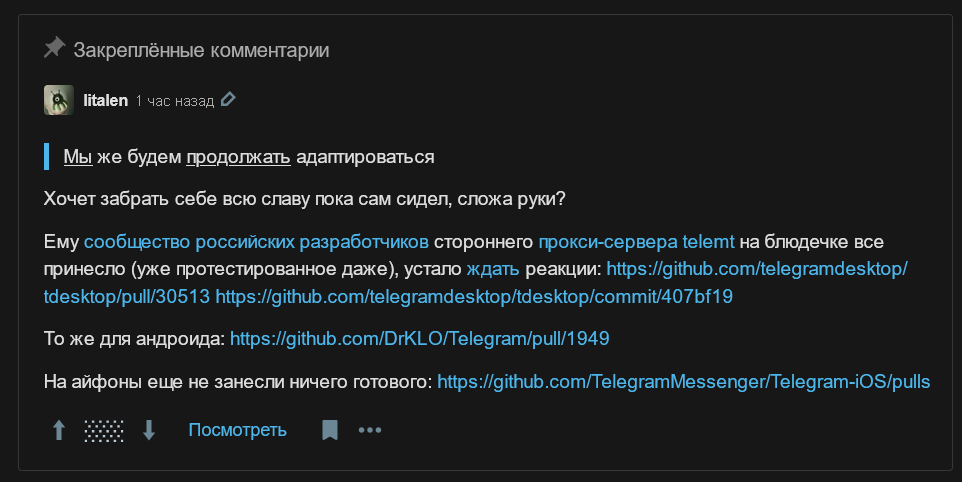Click the underlined word 'Мы' in the quote
962x482 pixels.
(x=78, y=157)
